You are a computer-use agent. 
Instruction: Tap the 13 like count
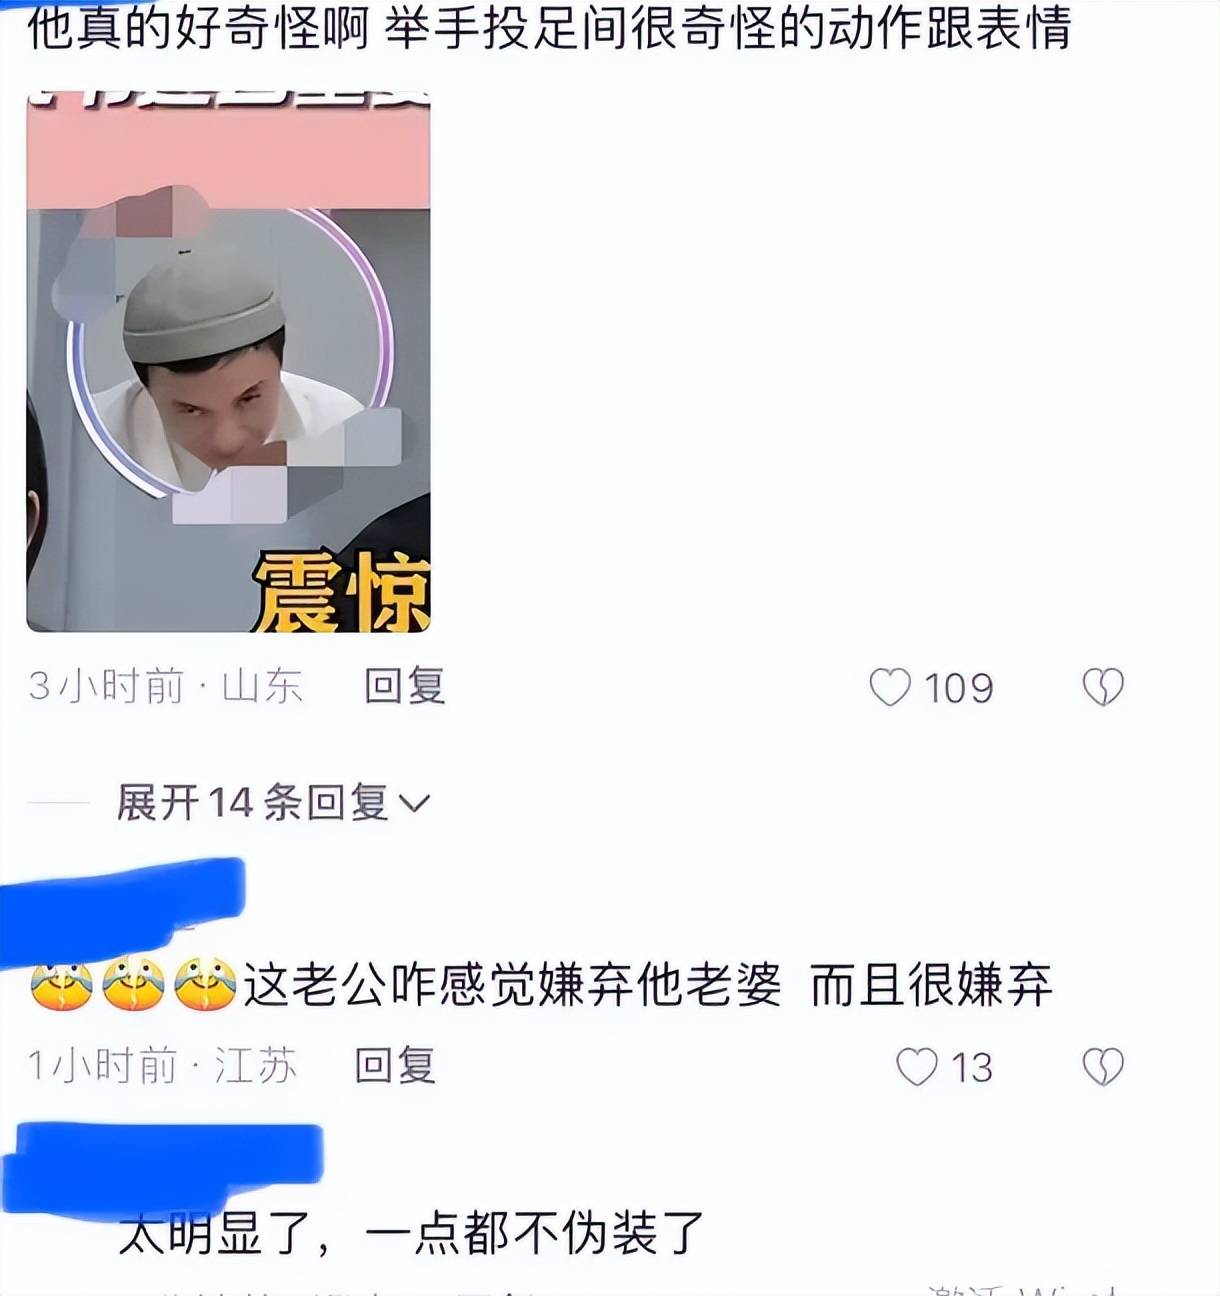972,1068
